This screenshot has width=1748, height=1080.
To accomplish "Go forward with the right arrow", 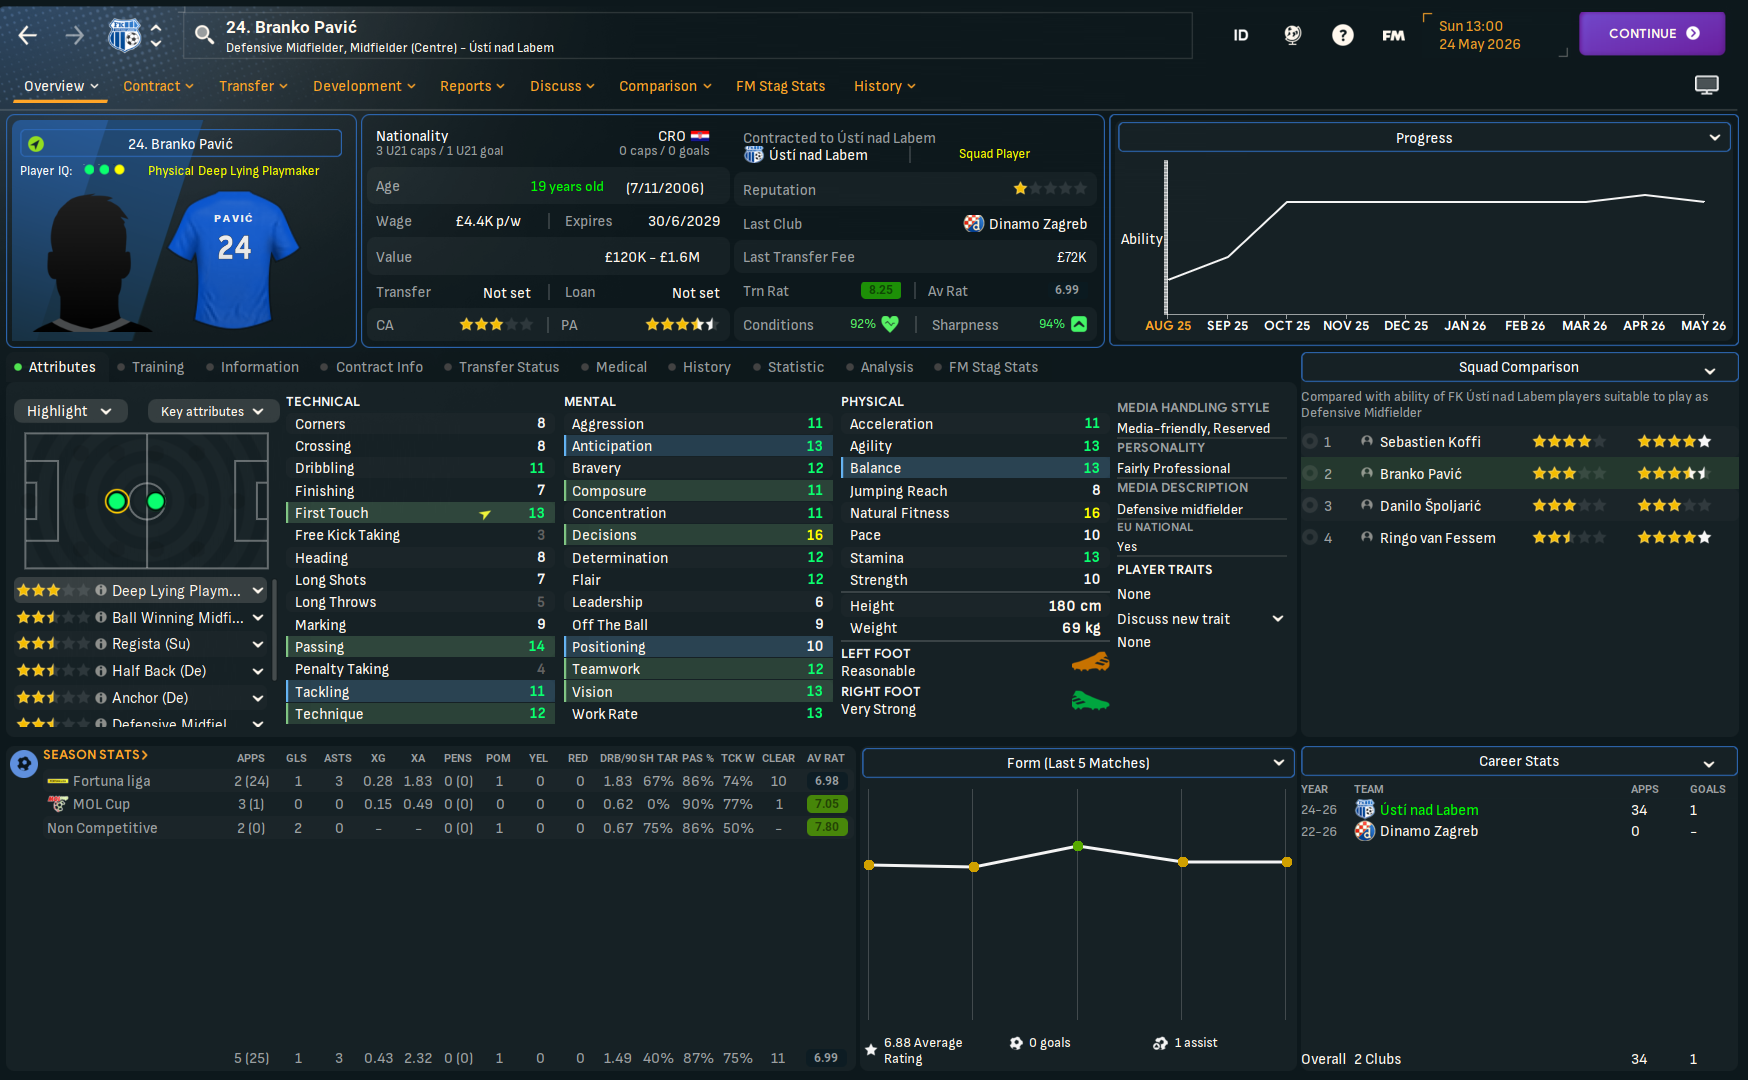I will [x=75, y=36].
